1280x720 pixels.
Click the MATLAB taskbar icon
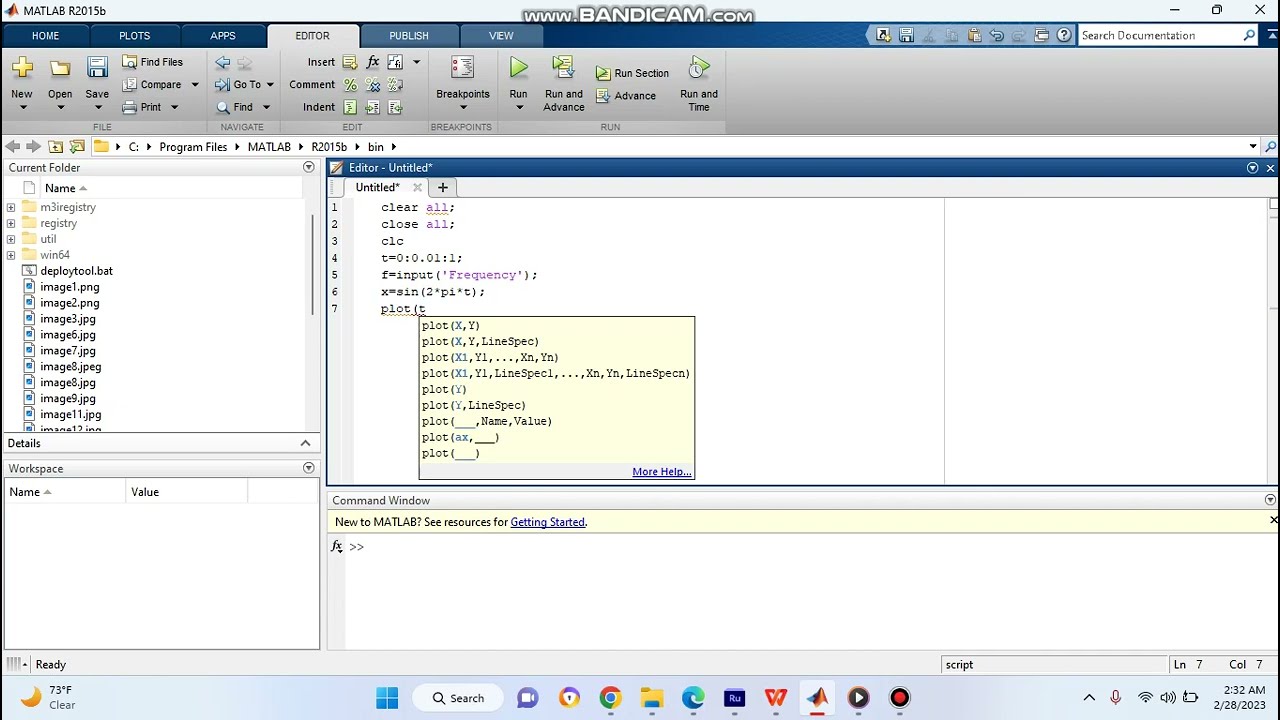817,698
